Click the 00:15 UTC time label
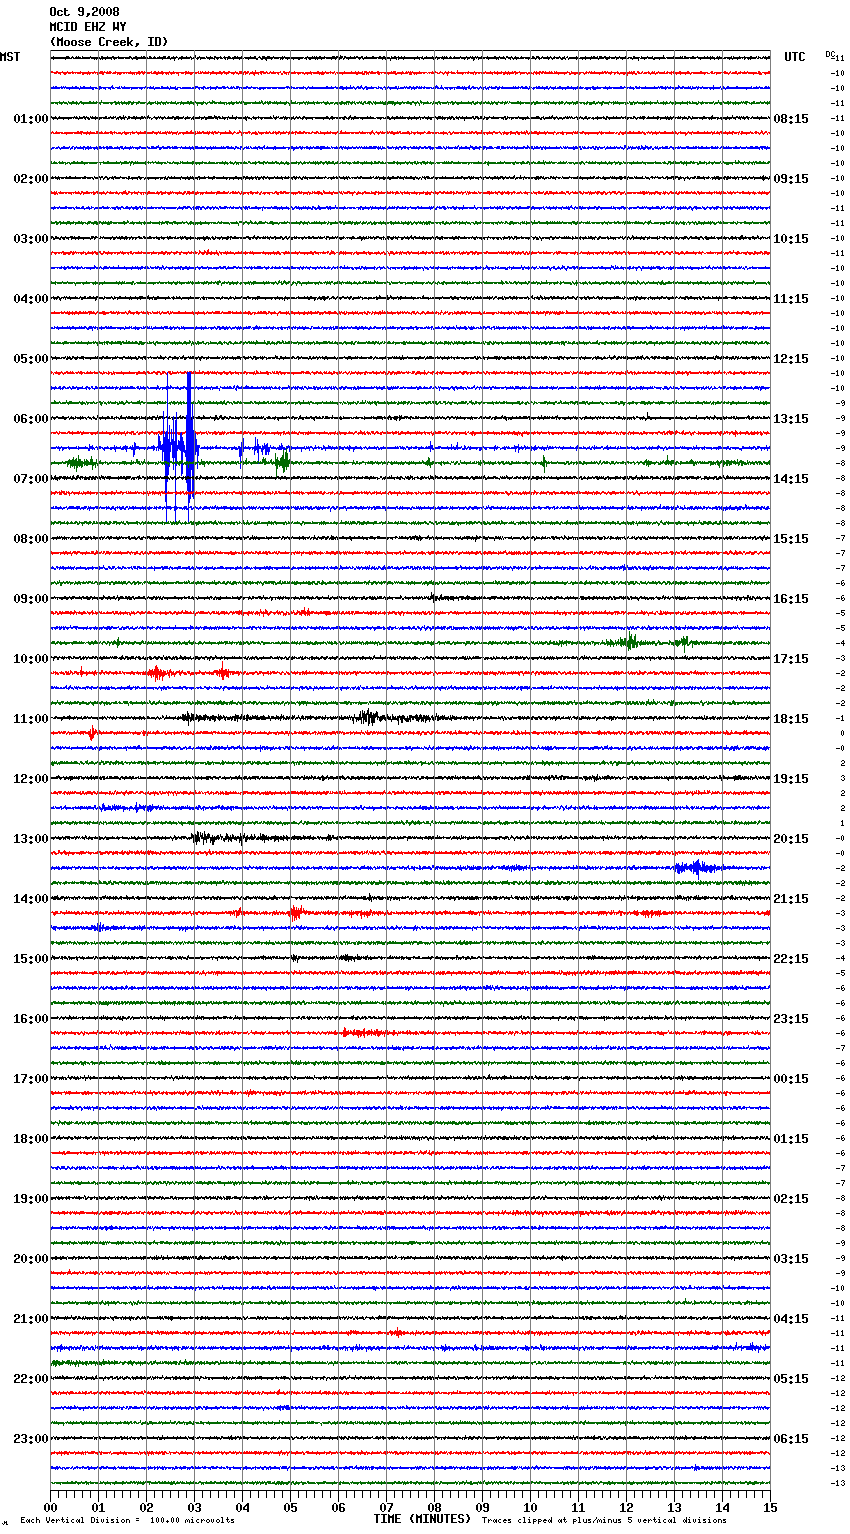Image resolution: width=850 pixels, height=1534 pixels. click(791, 1079)
